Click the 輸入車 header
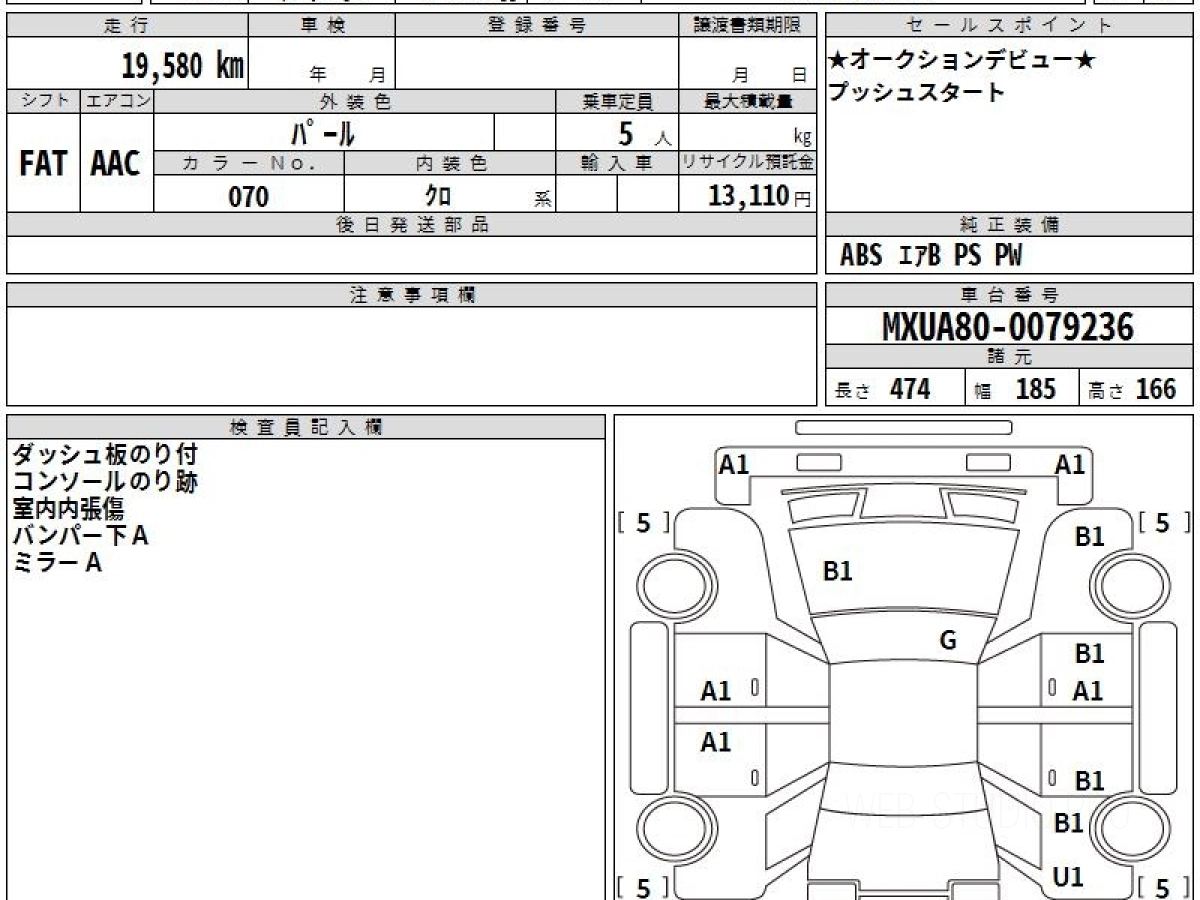 tap(617, 163)
